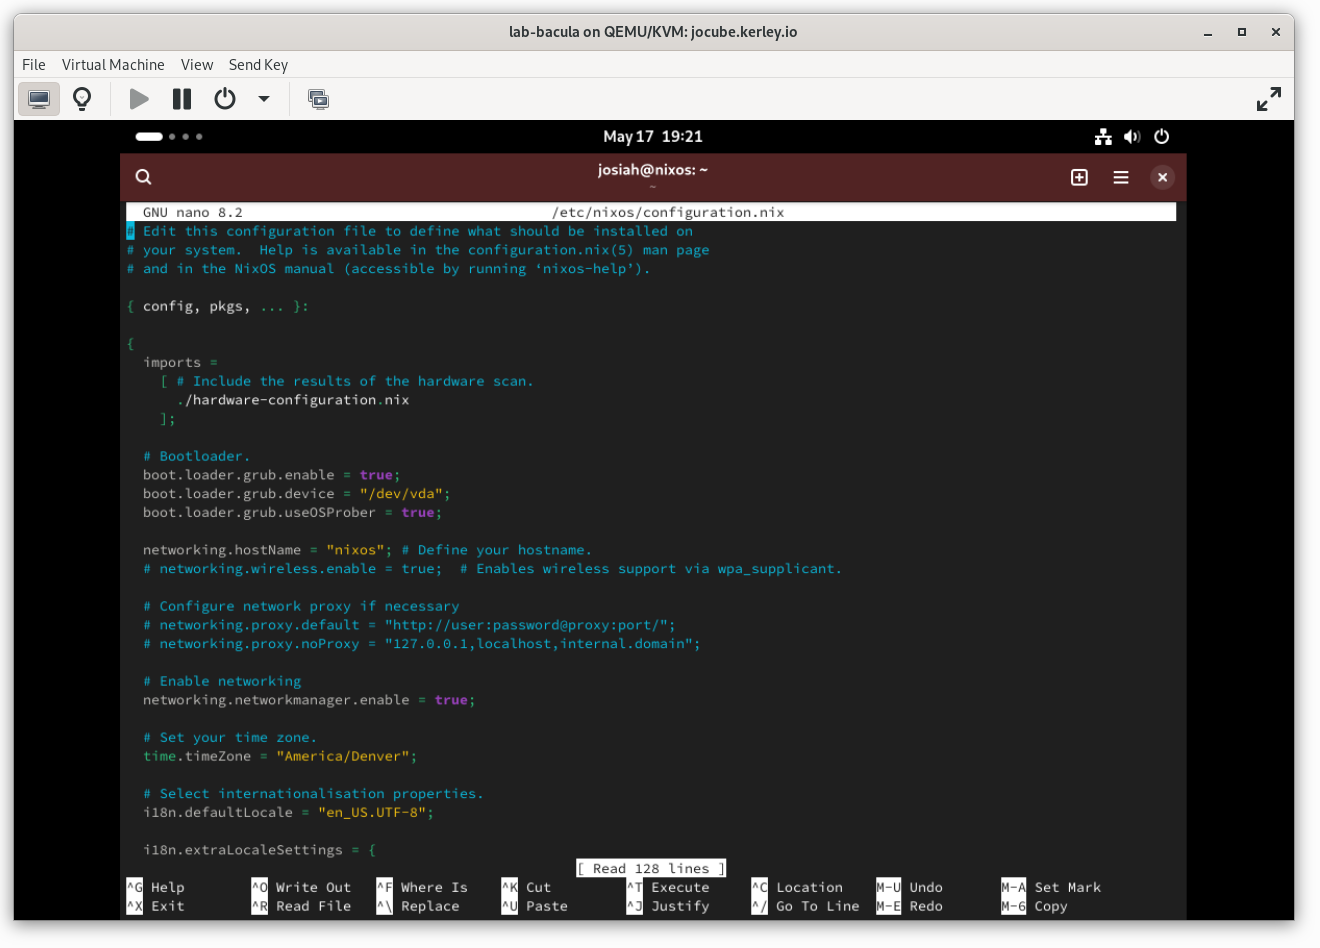Click the "/dev/vda" device string

tap(401, 494)
